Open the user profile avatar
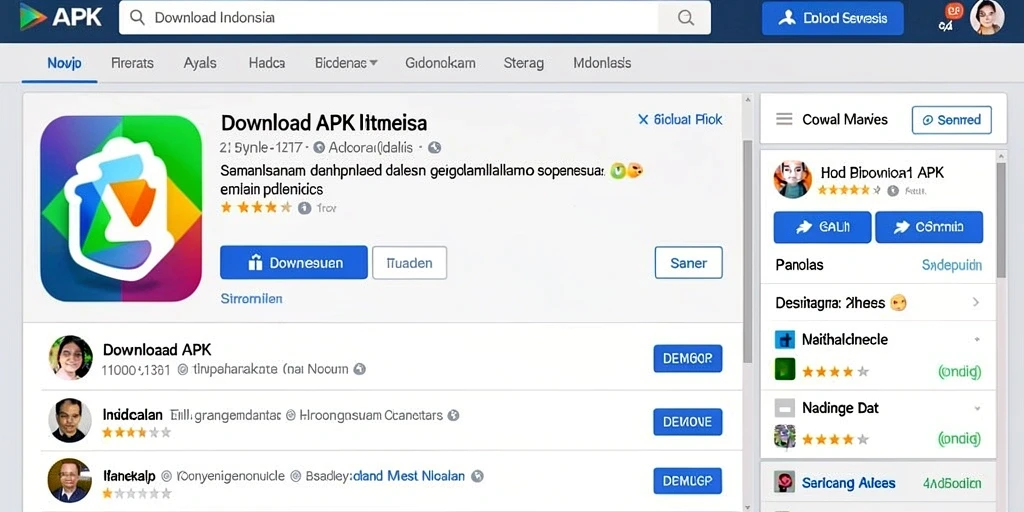The height and width of the screenshot is (512, 1024). tap(987, 18)
